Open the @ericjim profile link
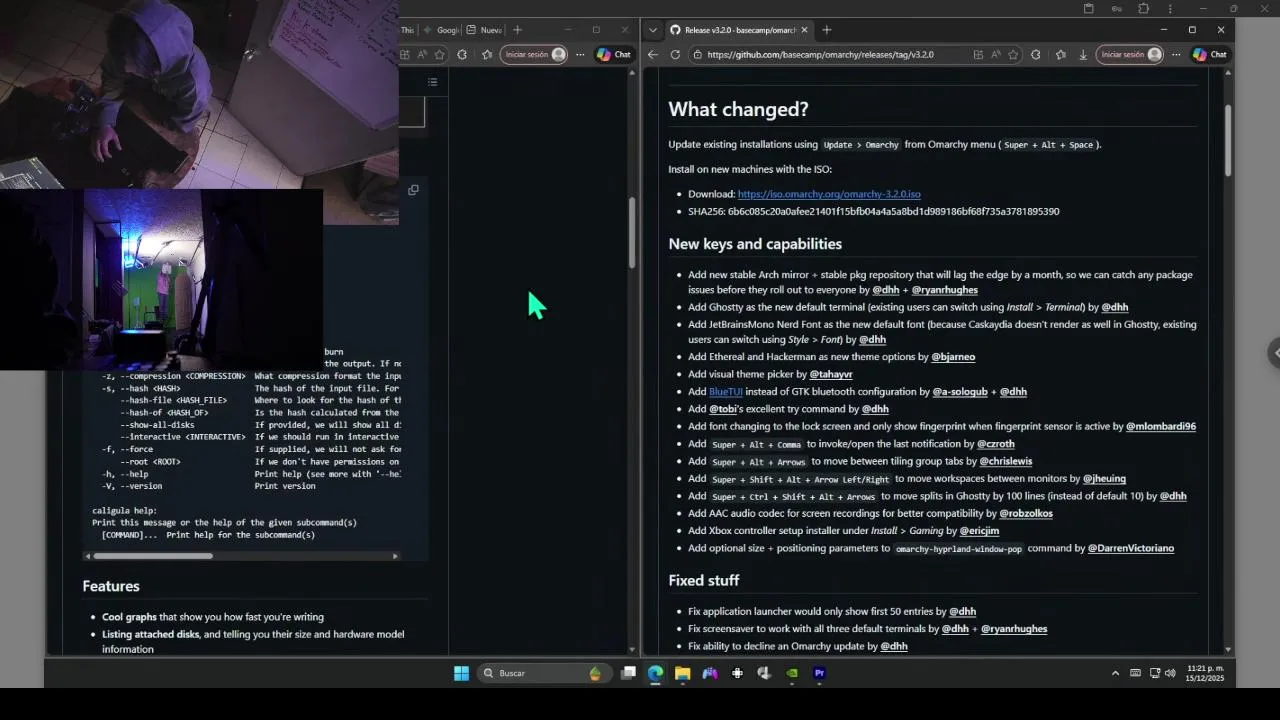The image size is (1280, 720). [x=979, y=531]
